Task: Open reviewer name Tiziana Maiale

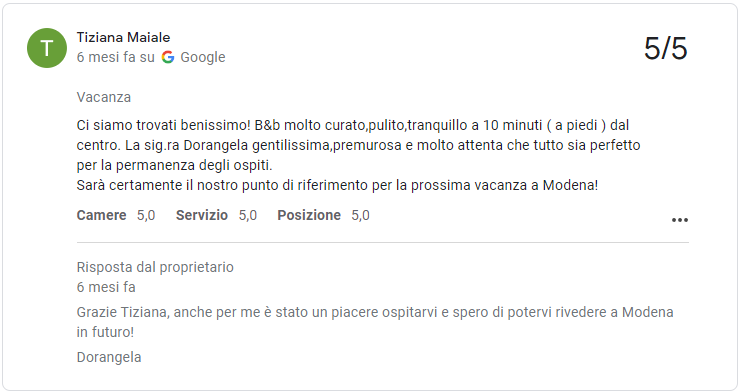Action: point(123,37)
